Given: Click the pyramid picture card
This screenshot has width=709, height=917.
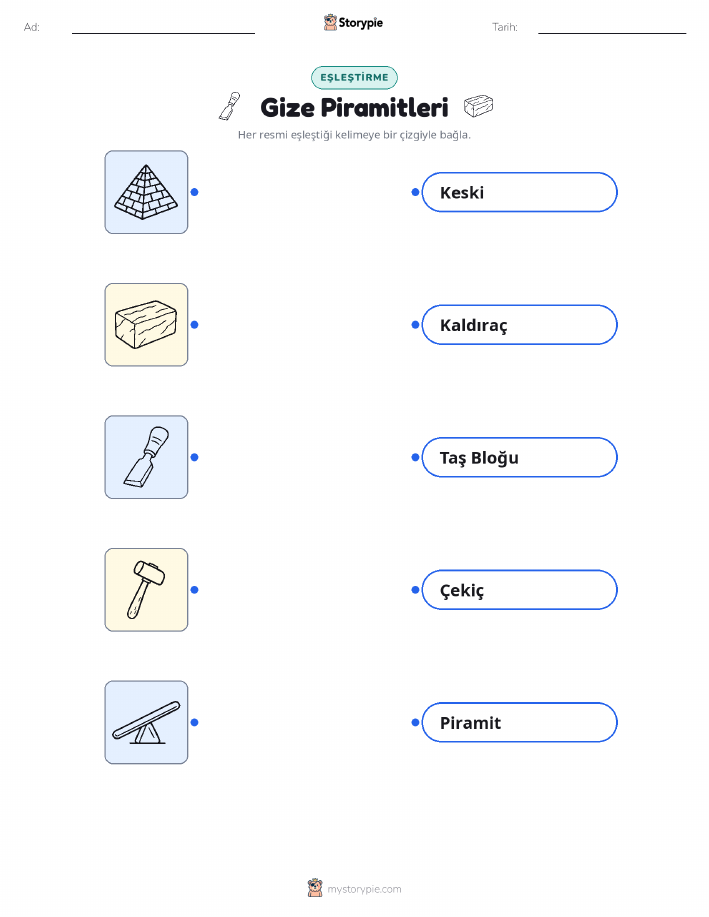Looking at the screenshot, I should [146, 192].
